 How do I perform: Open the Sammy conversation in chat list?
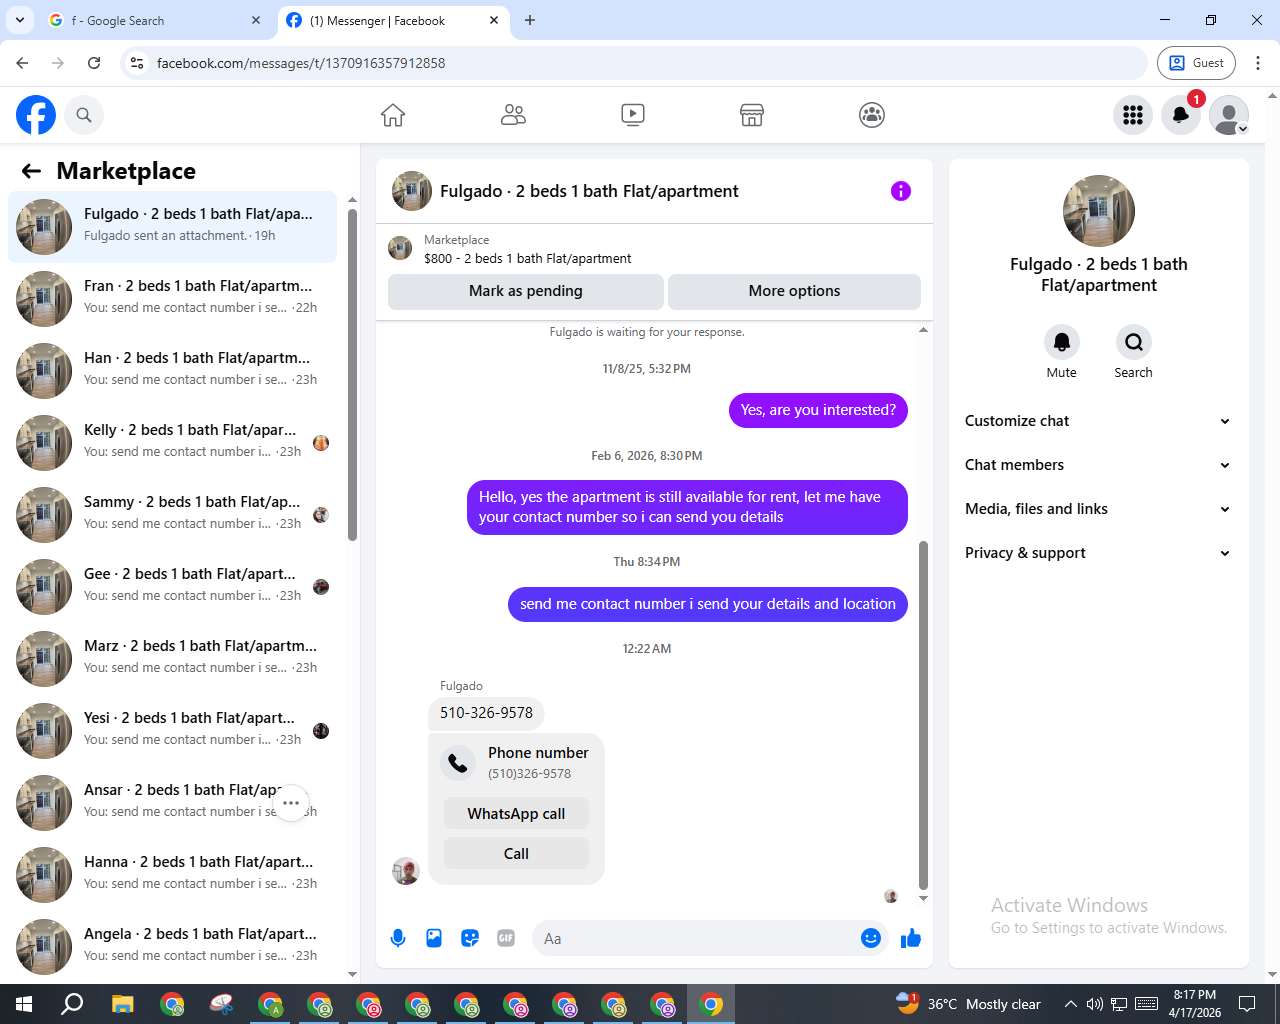coord(172,515)
